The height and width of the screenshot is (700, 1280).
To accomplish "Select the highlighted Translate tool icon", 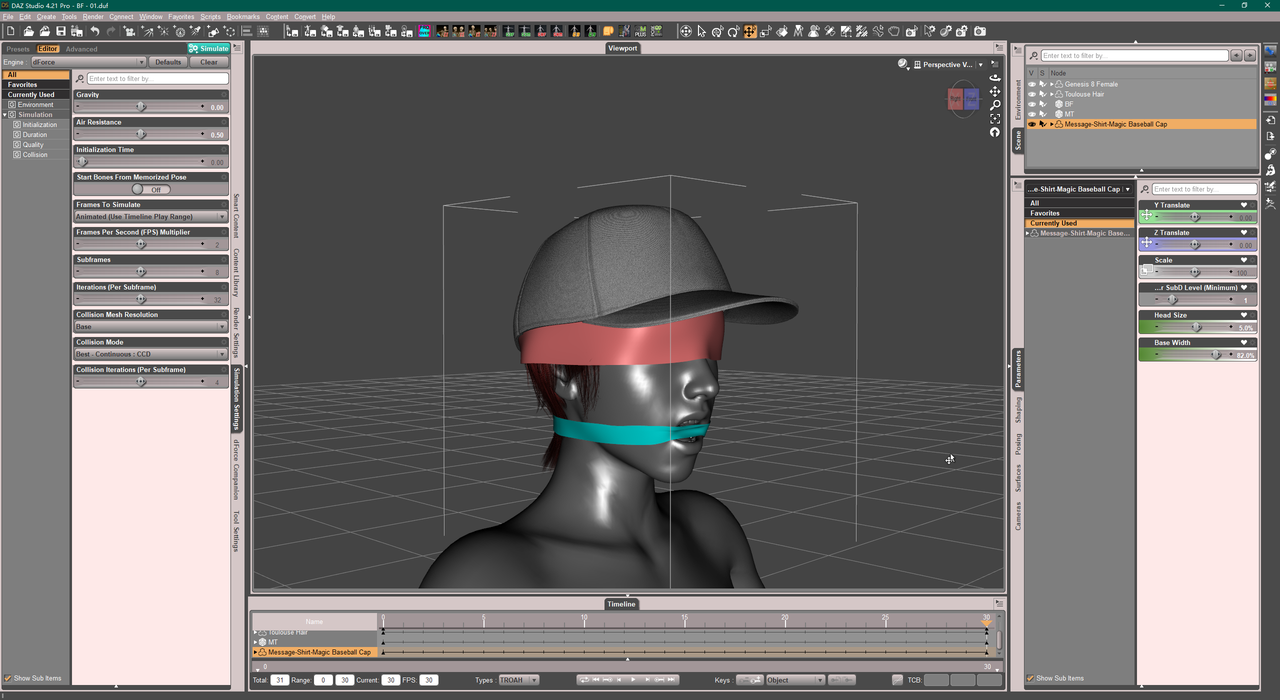I will point(749,32).
